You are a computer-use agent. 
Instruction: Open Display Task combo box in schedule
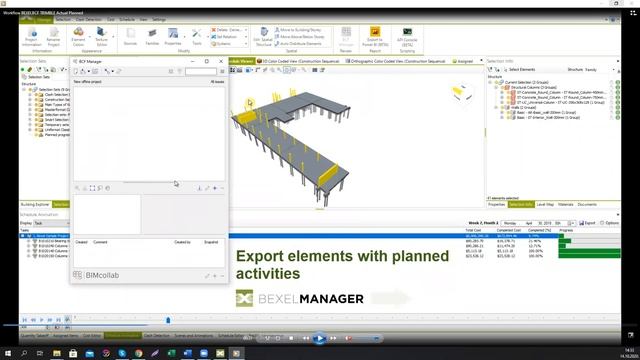tap(51, 223)
